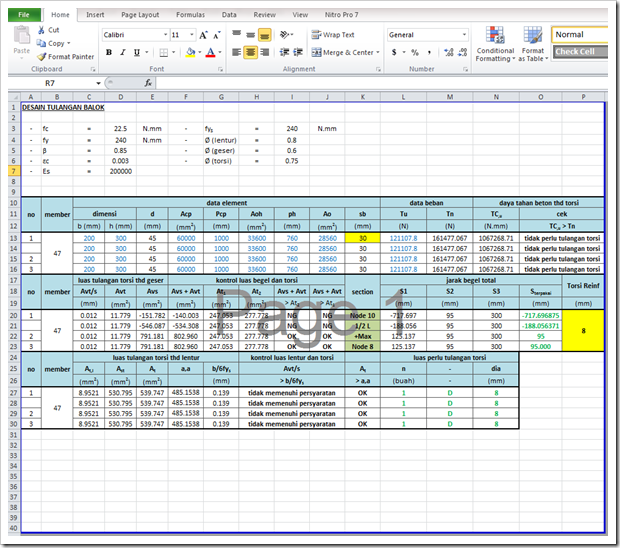Open the Underline style dropdown arrow
620x548 pixels.
point(147,52)
